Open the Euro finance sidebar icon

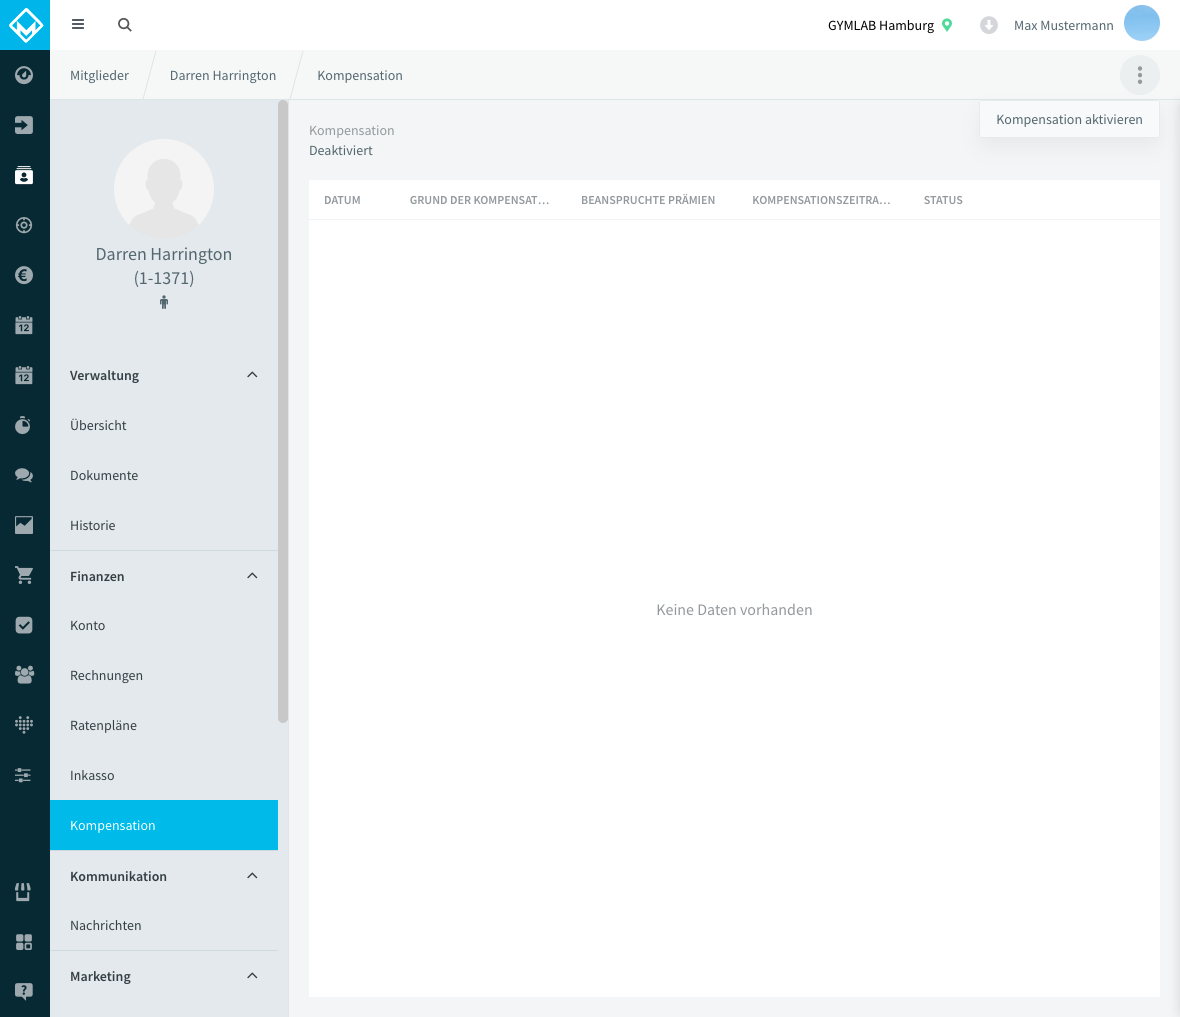(24, 276)
